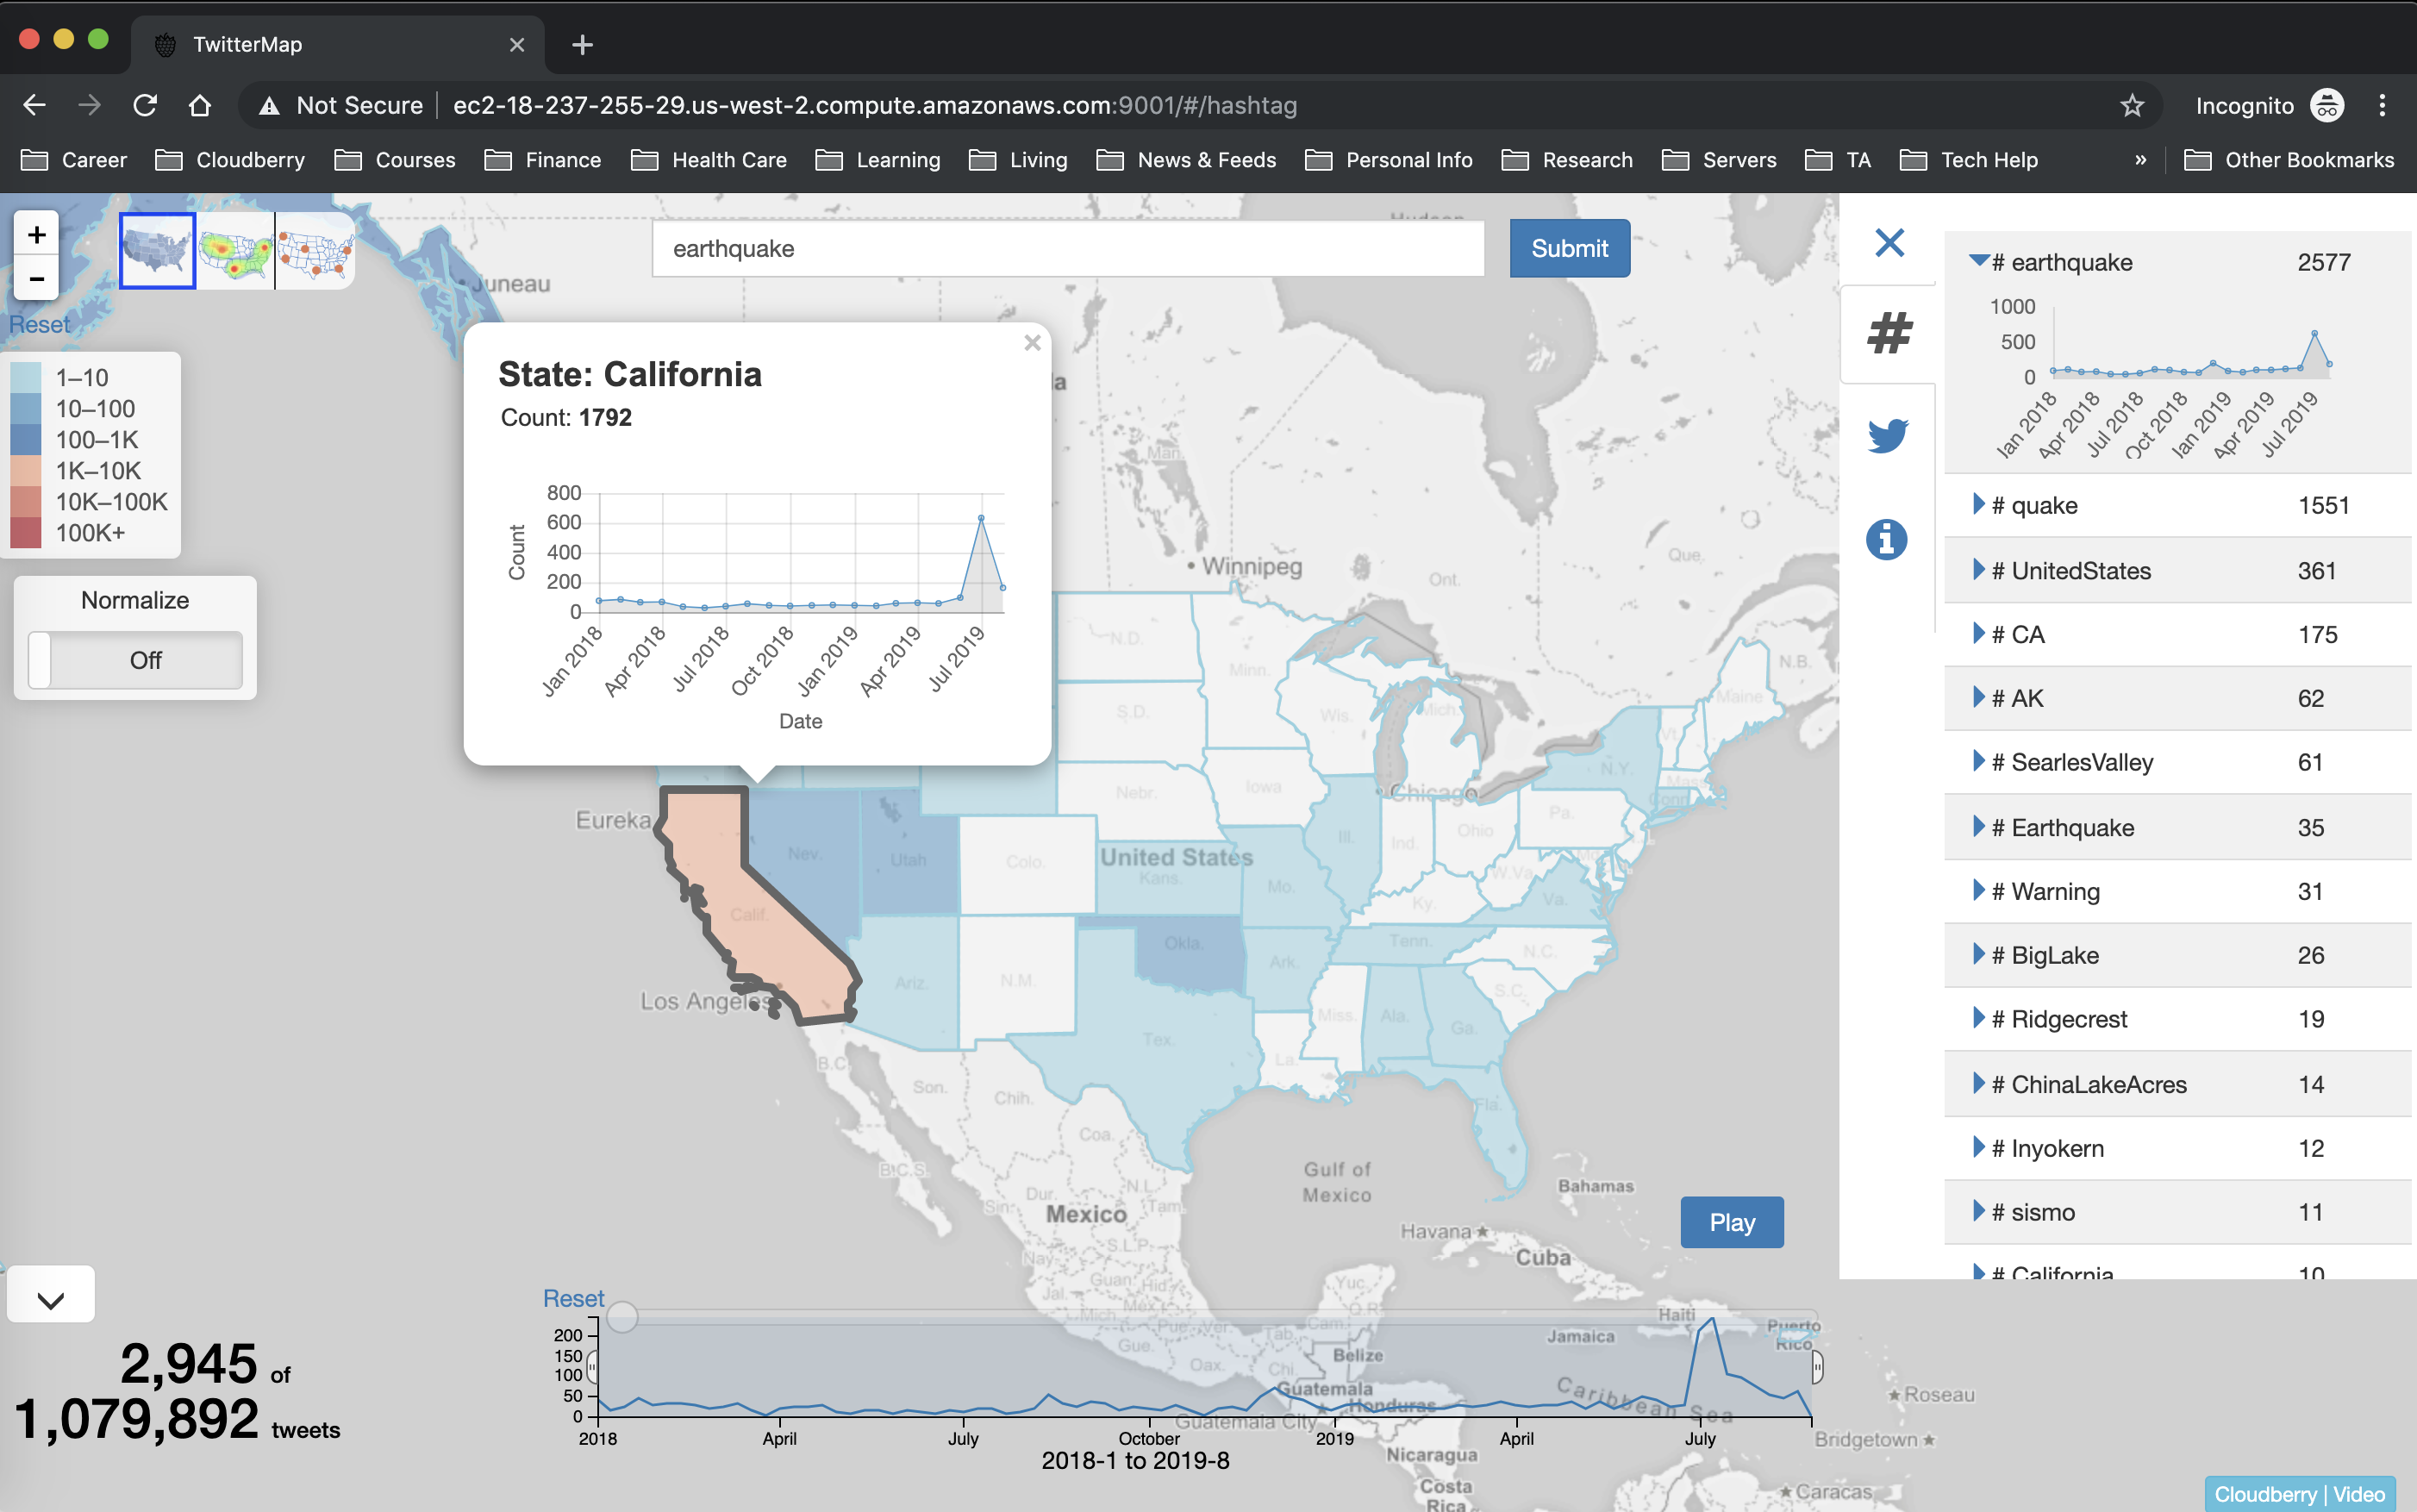Click the Reset link above the legend
This screenshot has width=2417, height=1512.
39,323
